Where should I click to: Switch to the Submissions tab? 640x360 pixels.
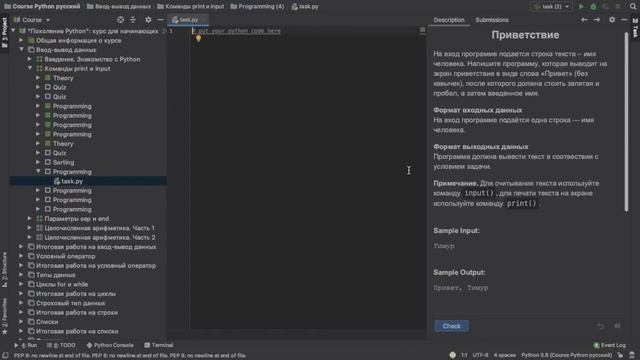click(492, 20)
